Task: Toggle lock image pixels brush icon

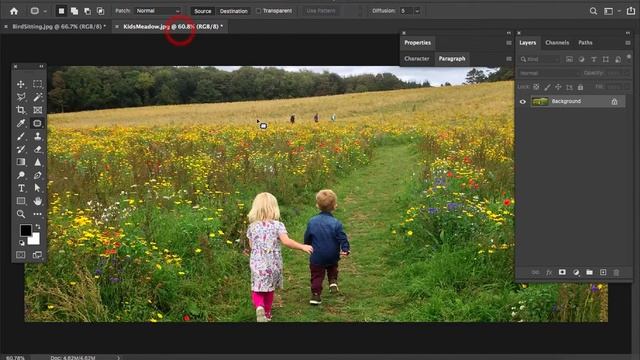Action: pyautogui.click(x=547, y=87)
